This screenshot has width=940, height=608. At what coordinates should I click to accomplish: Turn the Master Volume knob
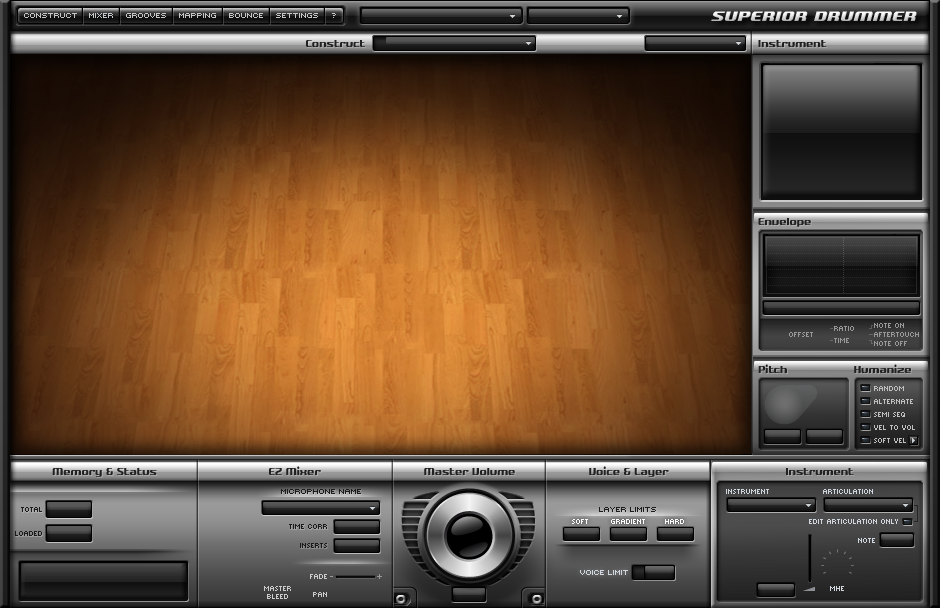[468, 536]
